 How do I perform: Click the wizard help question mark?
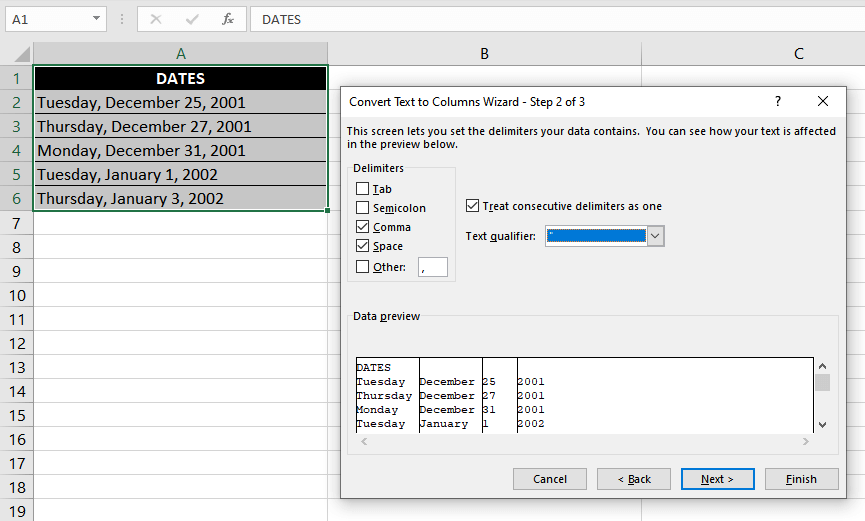point(778,102)
